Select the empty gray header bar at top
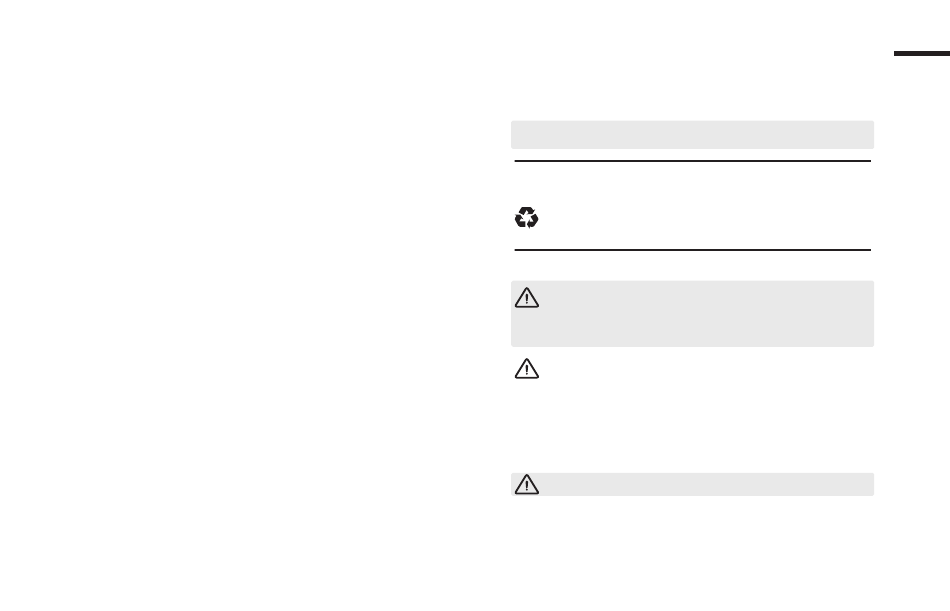Screen dimensions: 950x611 [692, 135]
